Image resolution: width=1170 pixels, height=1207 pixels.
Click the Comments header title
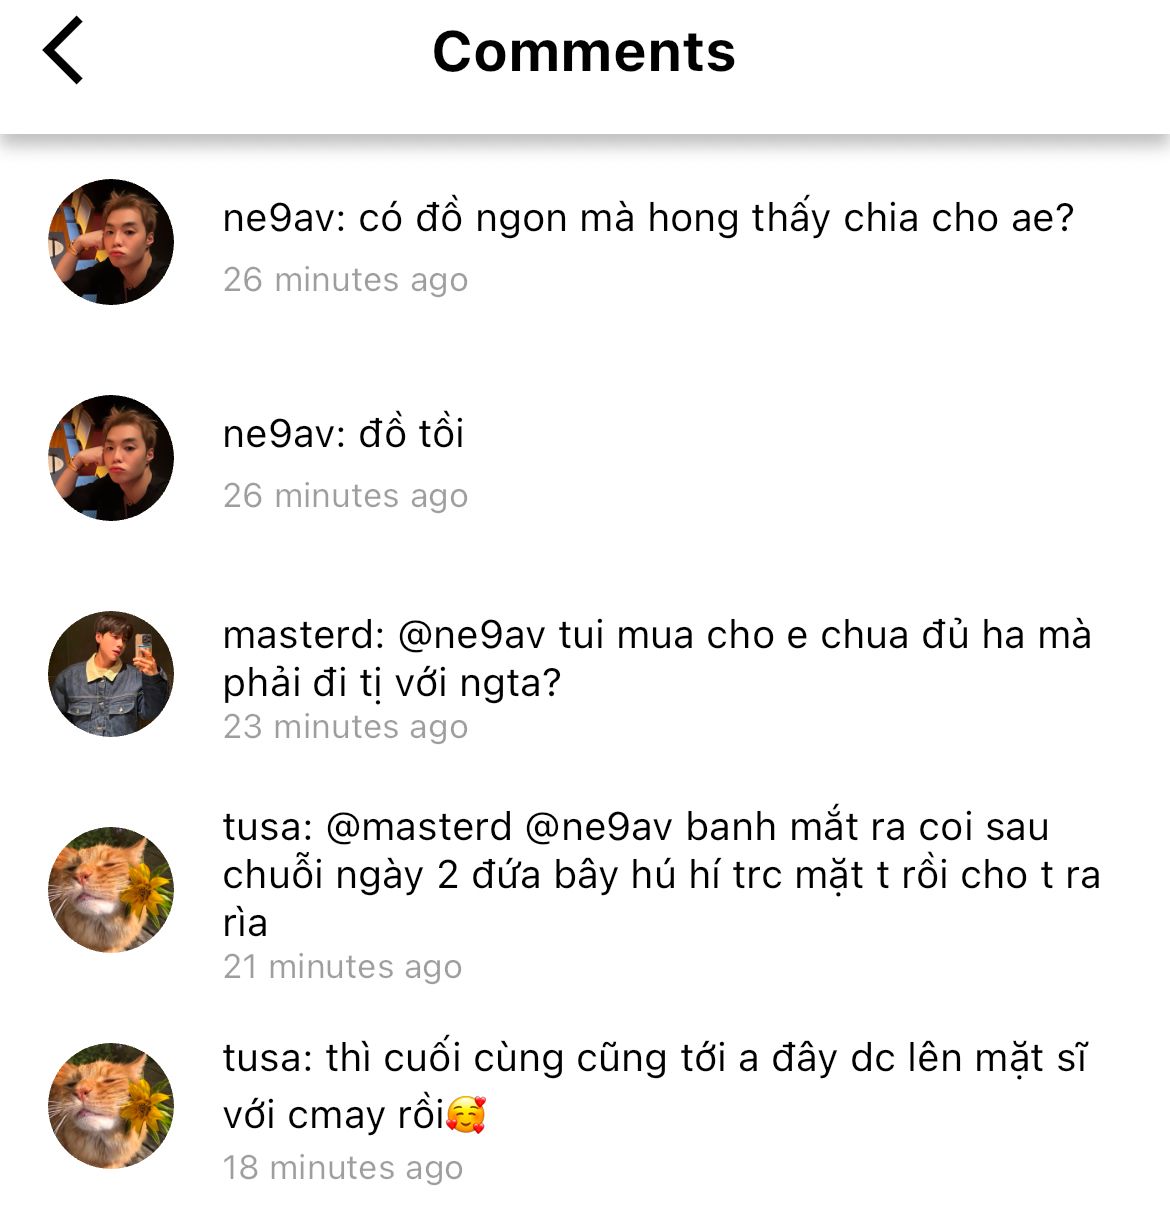pyautogui.click(x=584, y=52)
